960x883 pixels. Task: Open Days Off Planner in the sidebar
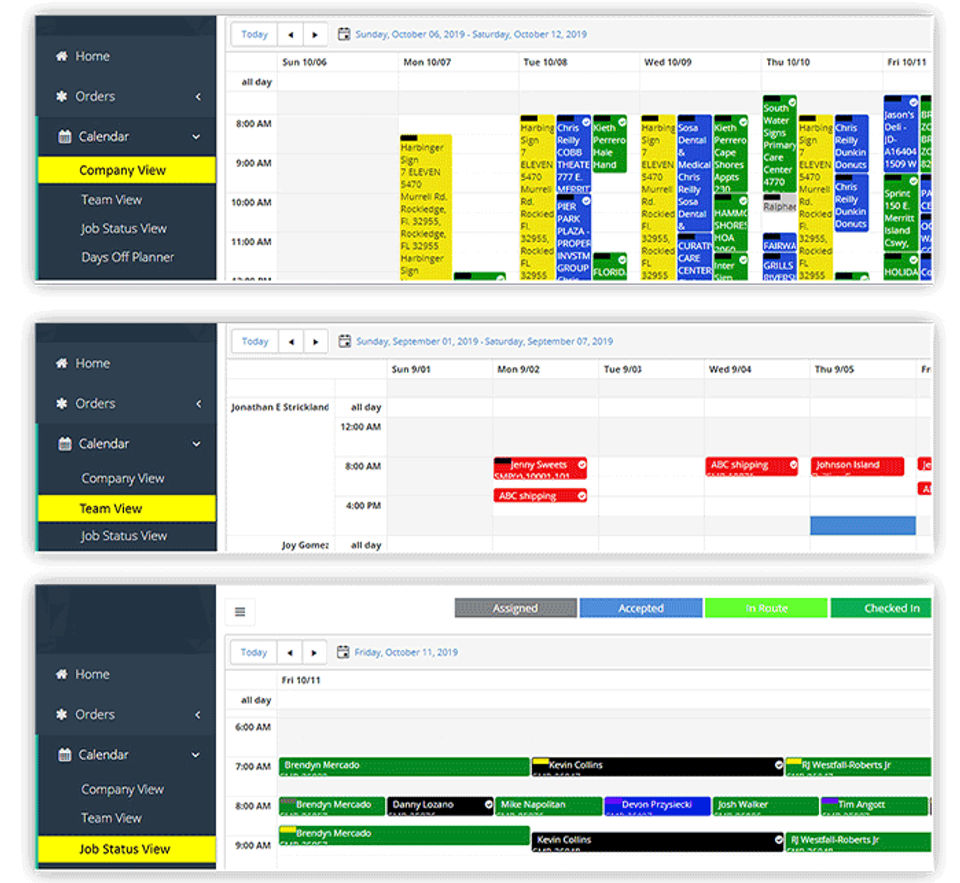pyautogui.click(x=127, y=257)
